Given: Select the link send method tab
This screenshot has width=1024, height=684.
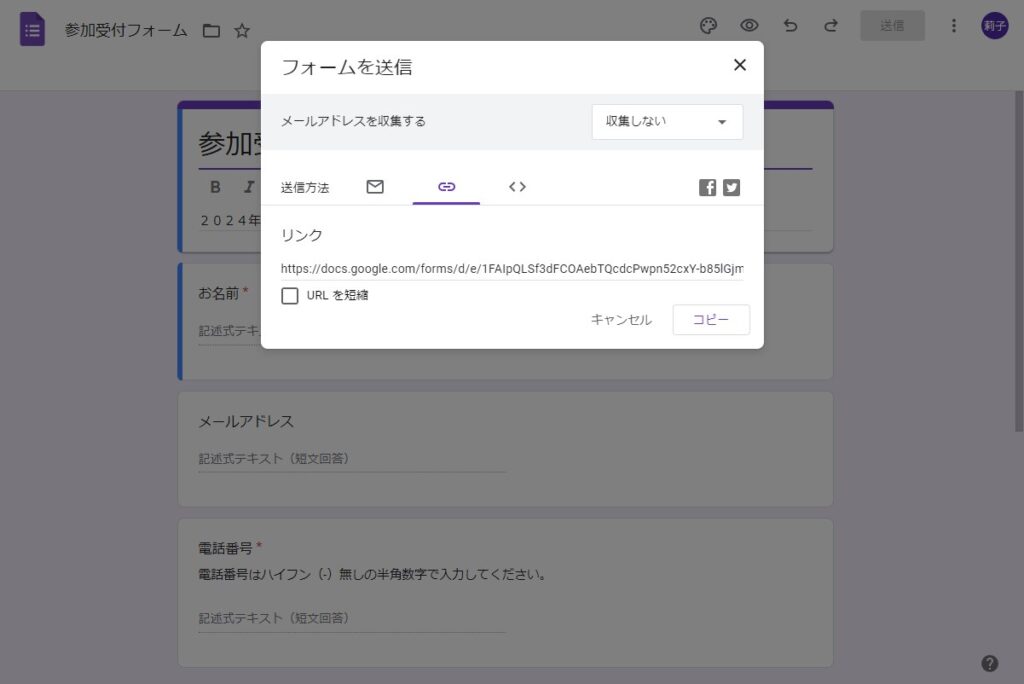Looking at the screenshot, I should (446, 187).
